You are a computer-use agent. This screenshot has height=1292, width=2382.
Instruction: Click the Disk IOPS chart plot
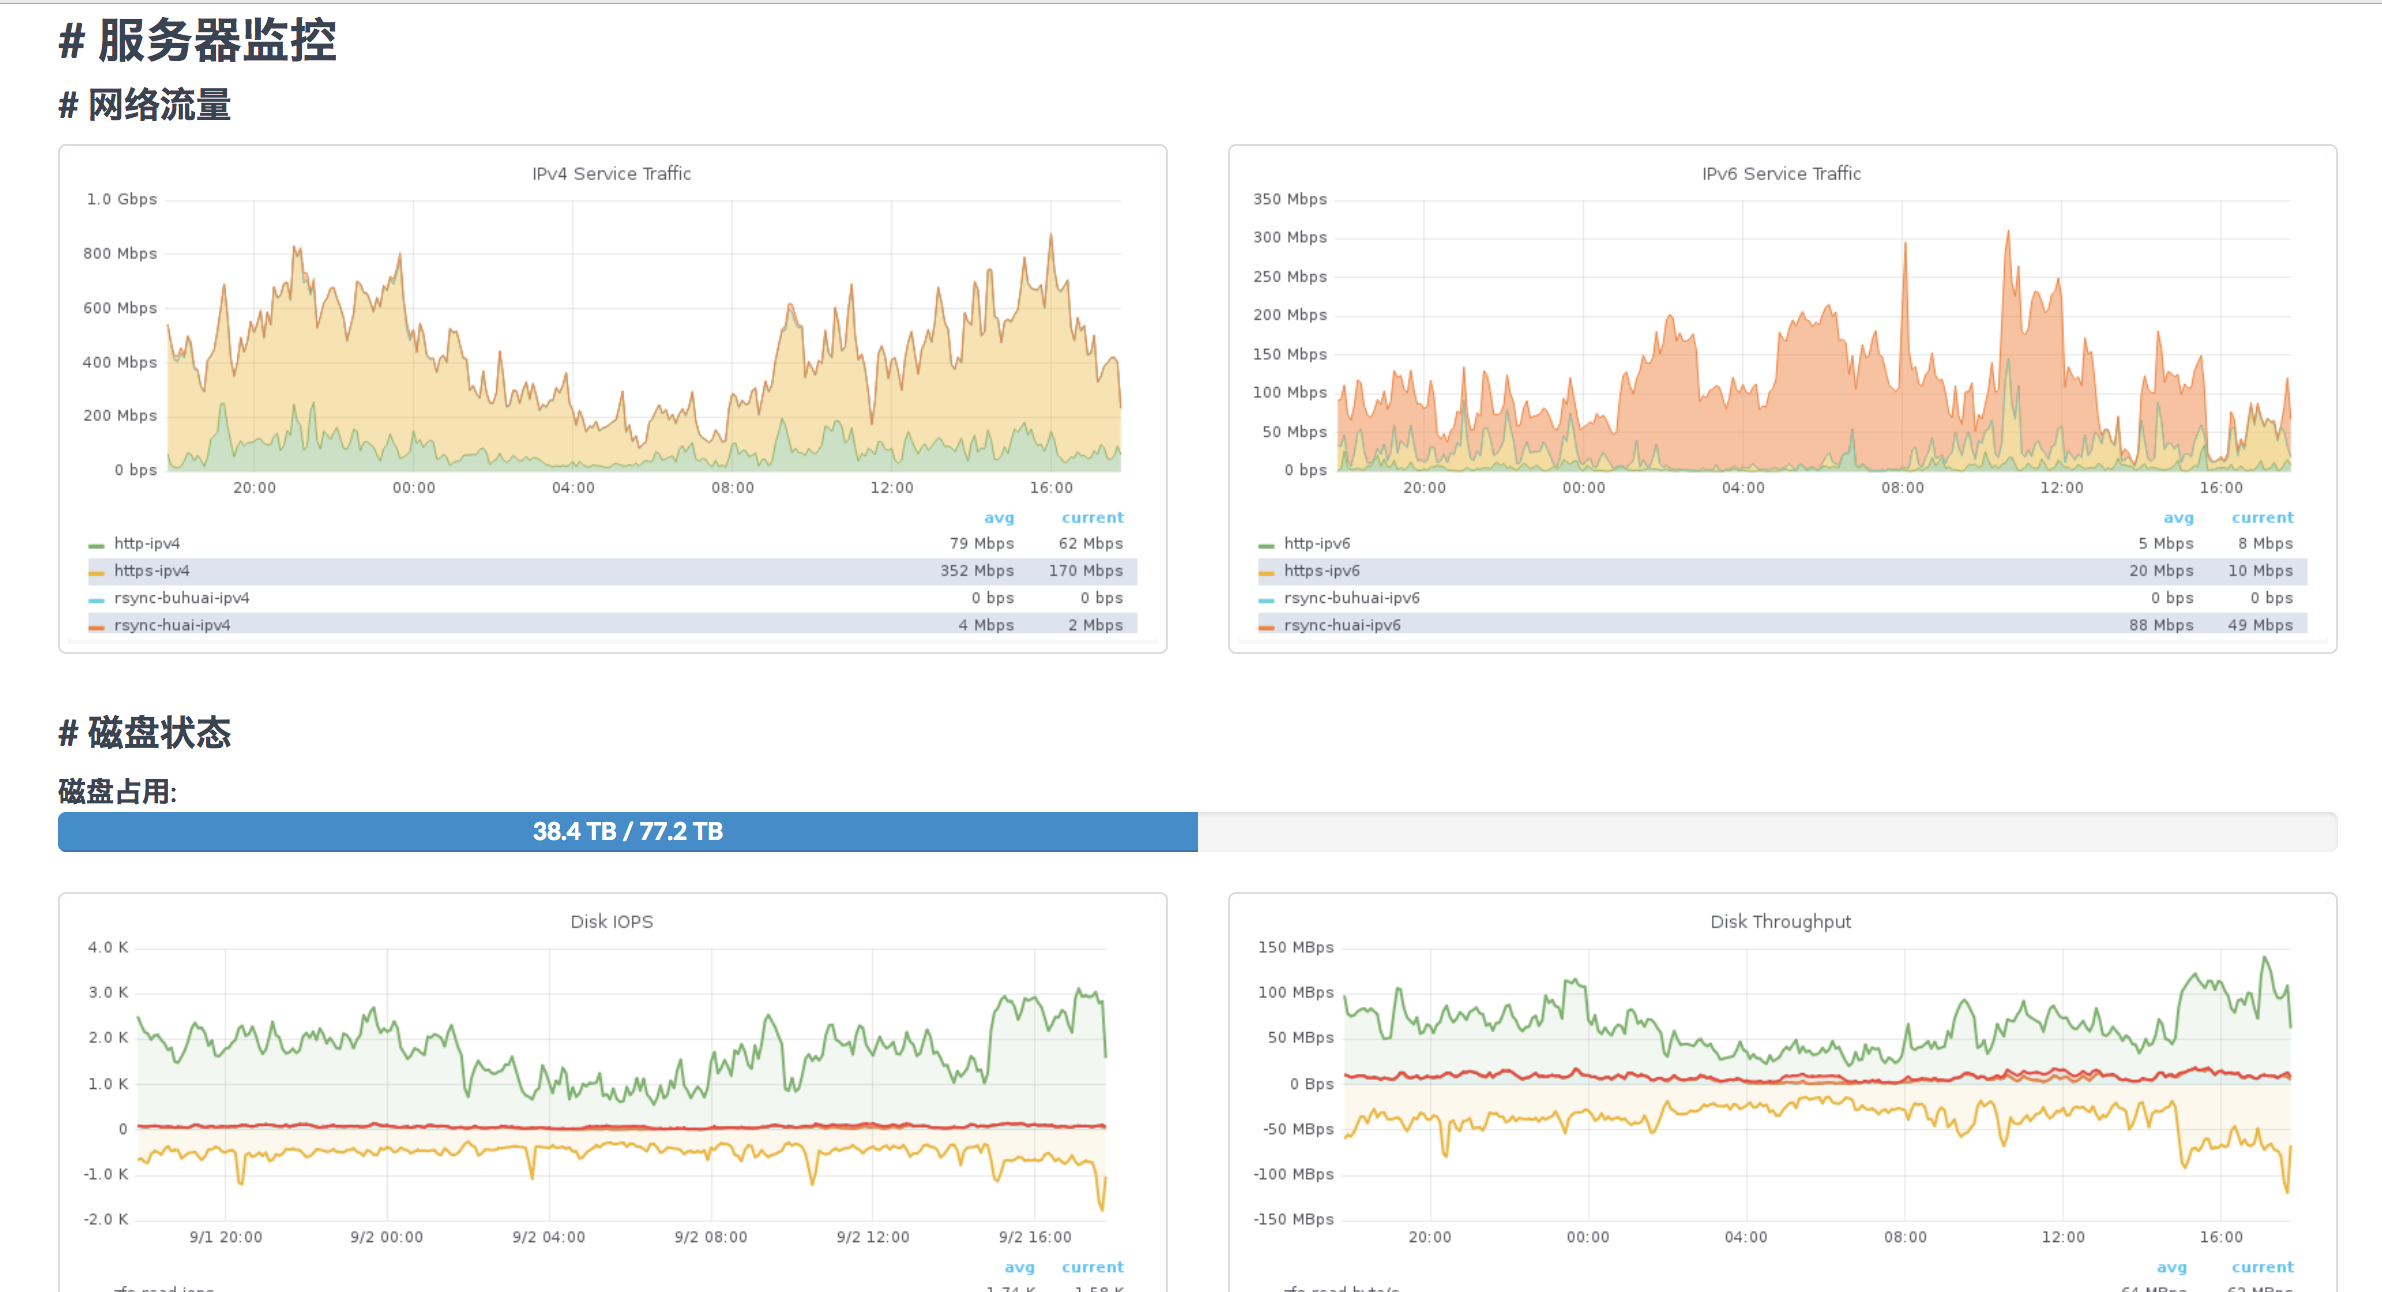pyautogui.click(x=621, y=1084)
